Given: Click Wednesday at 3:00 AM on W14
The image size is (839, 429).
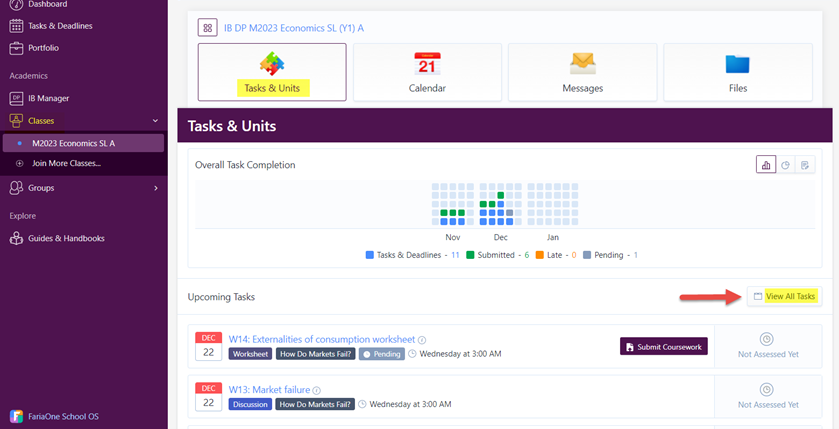Looking at the screenshot, I should (460, 354).
